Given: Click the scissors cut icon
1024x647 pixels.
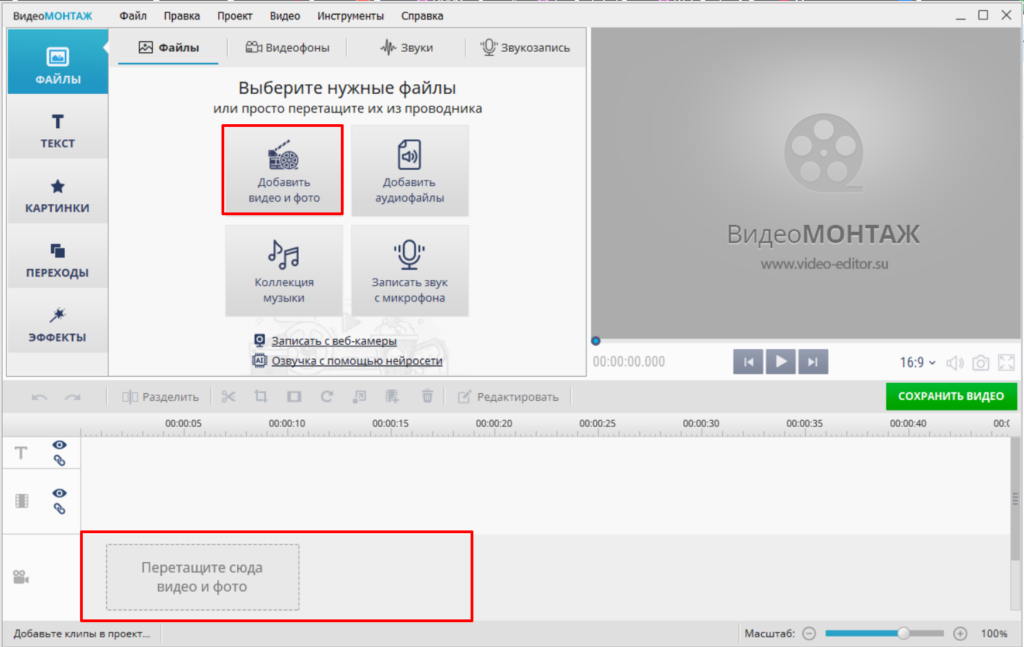Looking at the screenshot, I should [228, 396].
